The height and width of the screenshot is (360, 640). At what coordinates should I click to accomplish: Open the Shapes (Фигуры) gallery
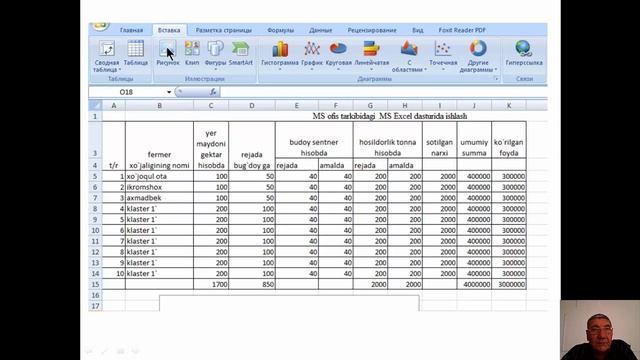[215, 55]
